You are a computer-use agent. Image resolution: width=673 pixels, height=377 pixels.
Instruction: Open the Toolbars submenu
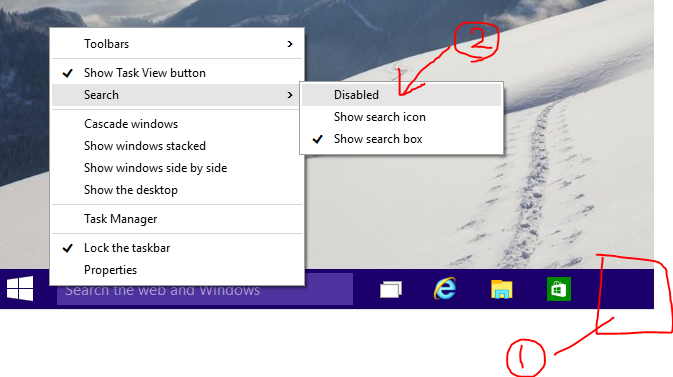pyautogui.click(x=177, y=44)
